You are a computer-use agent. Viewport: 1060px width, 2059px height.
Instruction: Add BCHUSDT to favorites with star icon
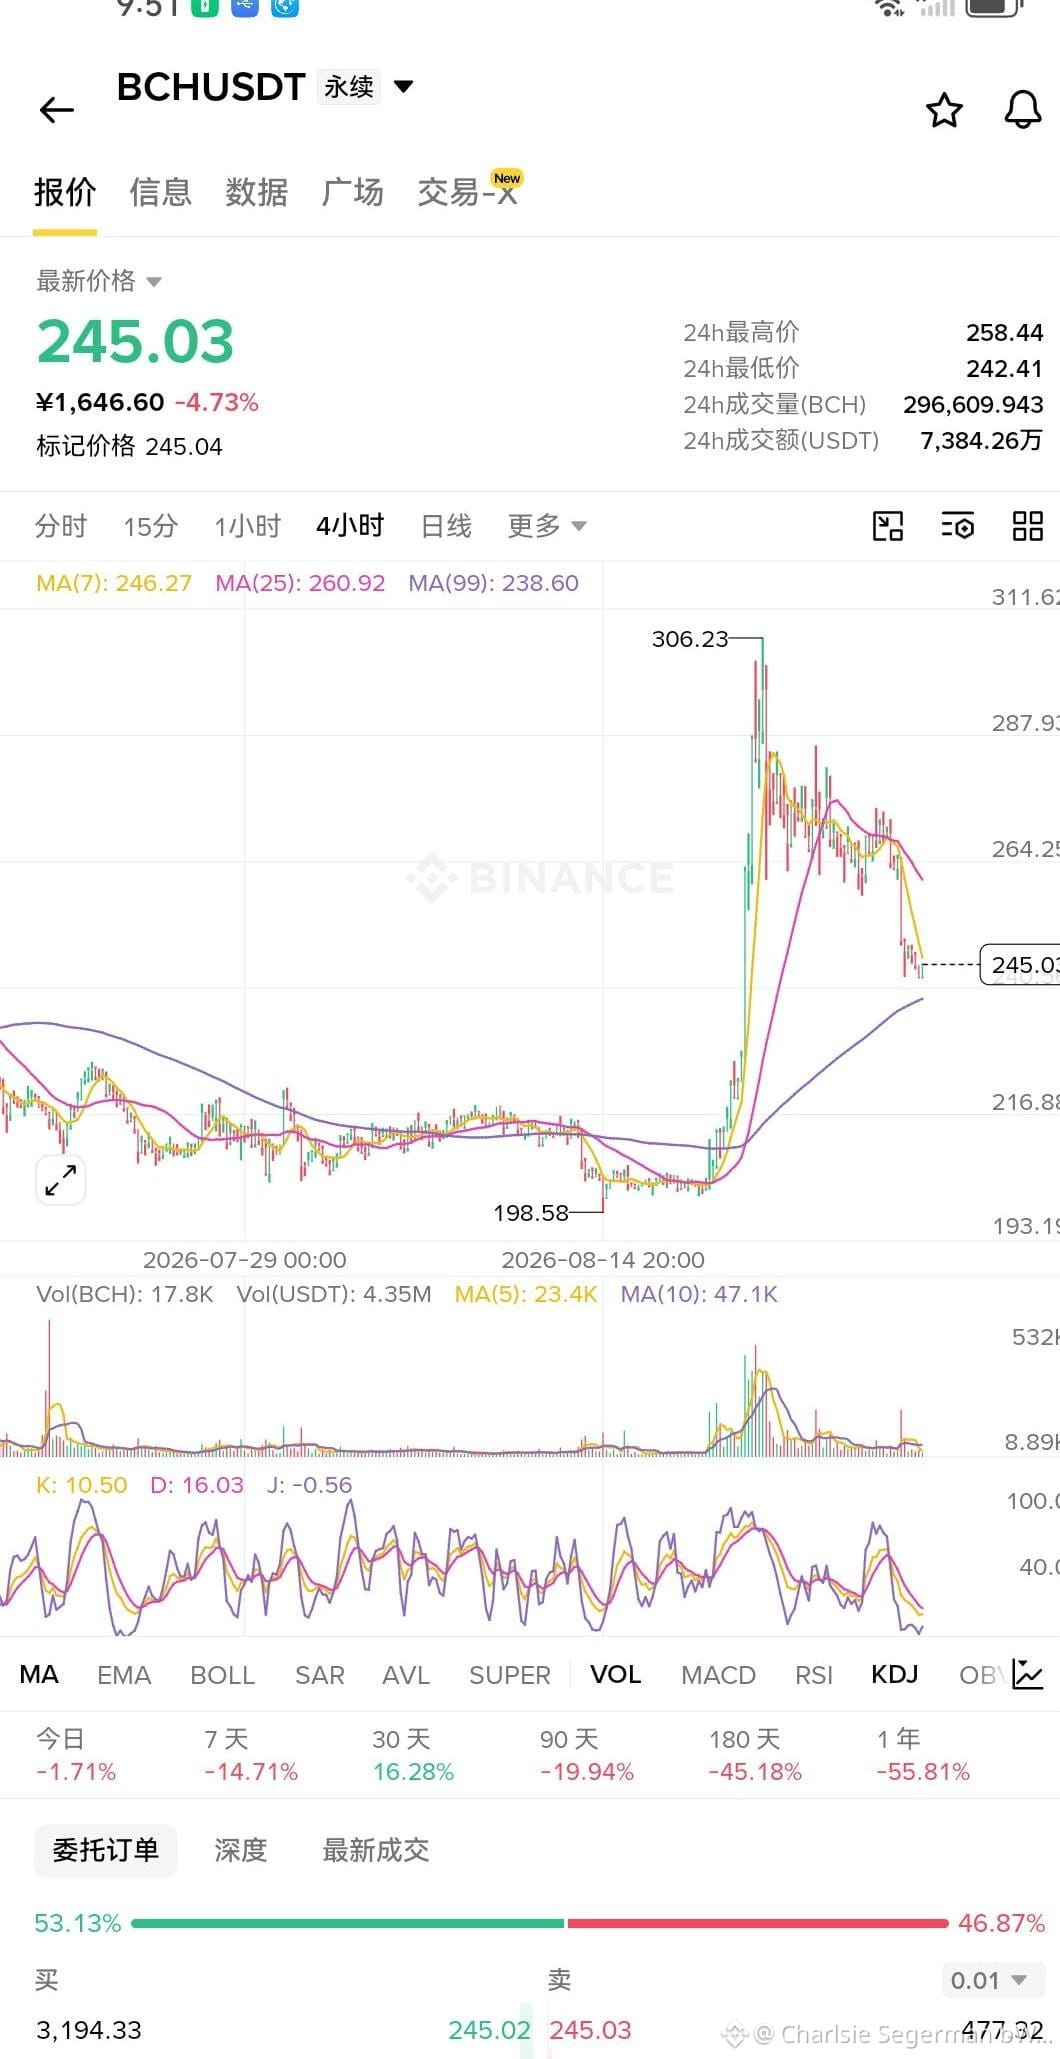click(944, 110)
